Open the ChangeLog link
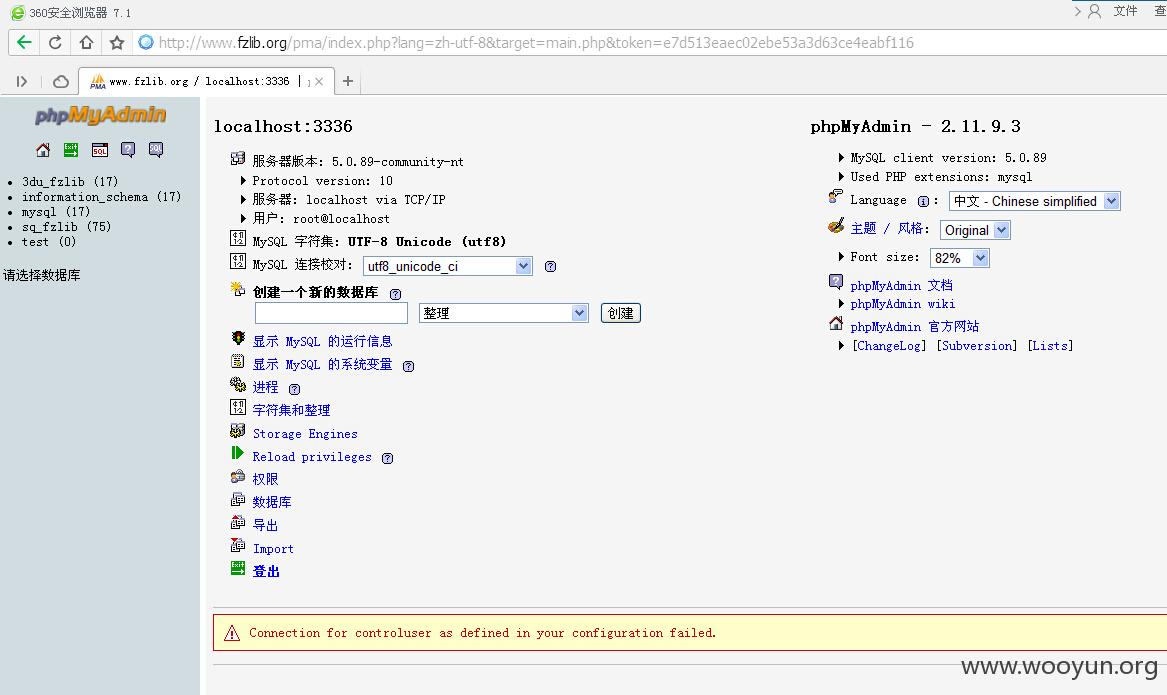Viewport: 1167px width, 695px height. (889, 346)
